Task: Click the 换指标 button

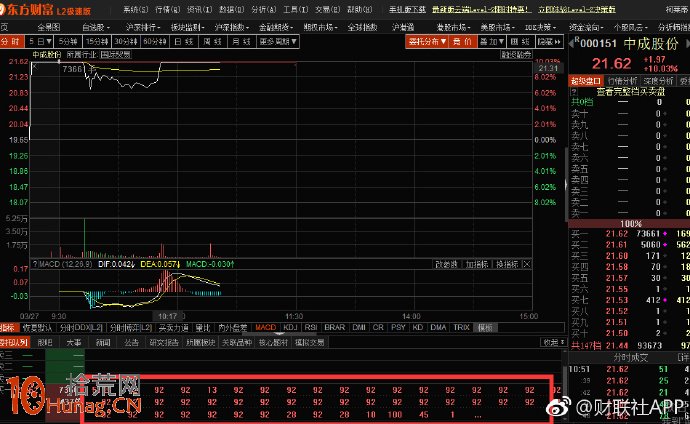Action: coord(507,264)
